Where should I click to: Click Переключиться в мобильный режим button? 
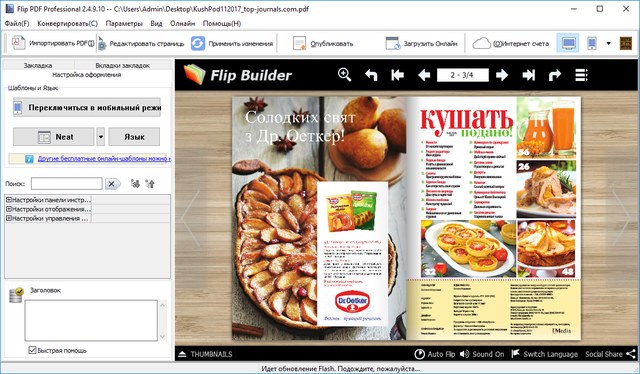(87, 107)
